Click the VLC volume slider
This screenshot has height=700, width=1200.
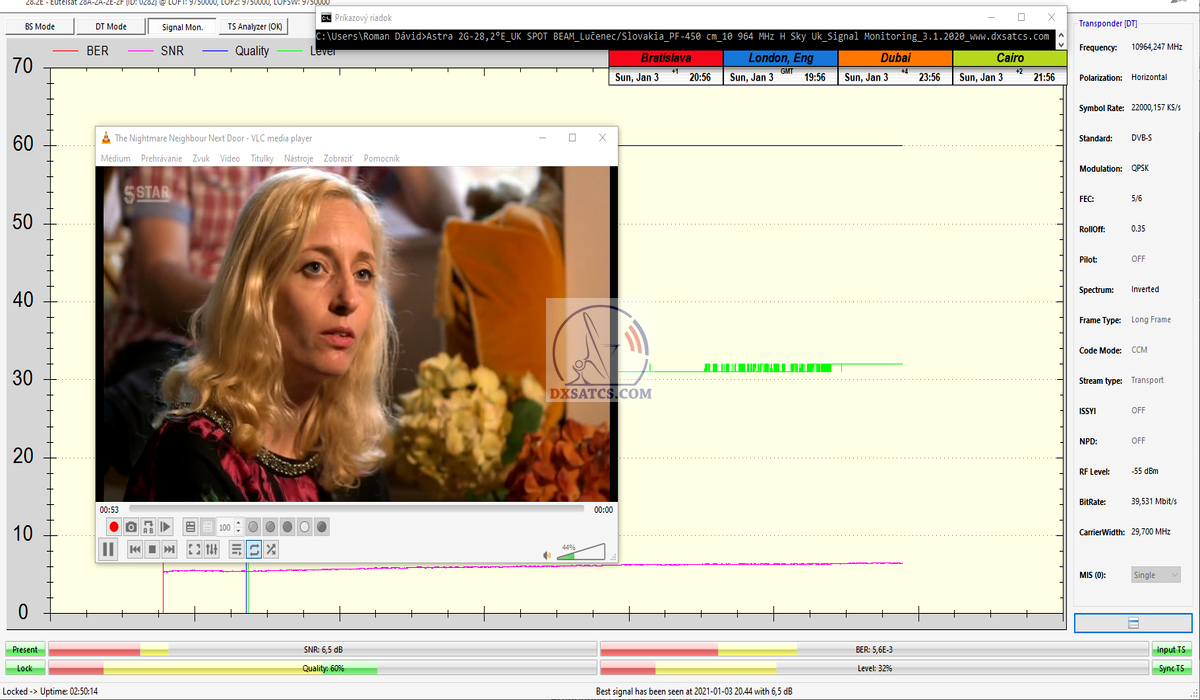coord(582,552)
